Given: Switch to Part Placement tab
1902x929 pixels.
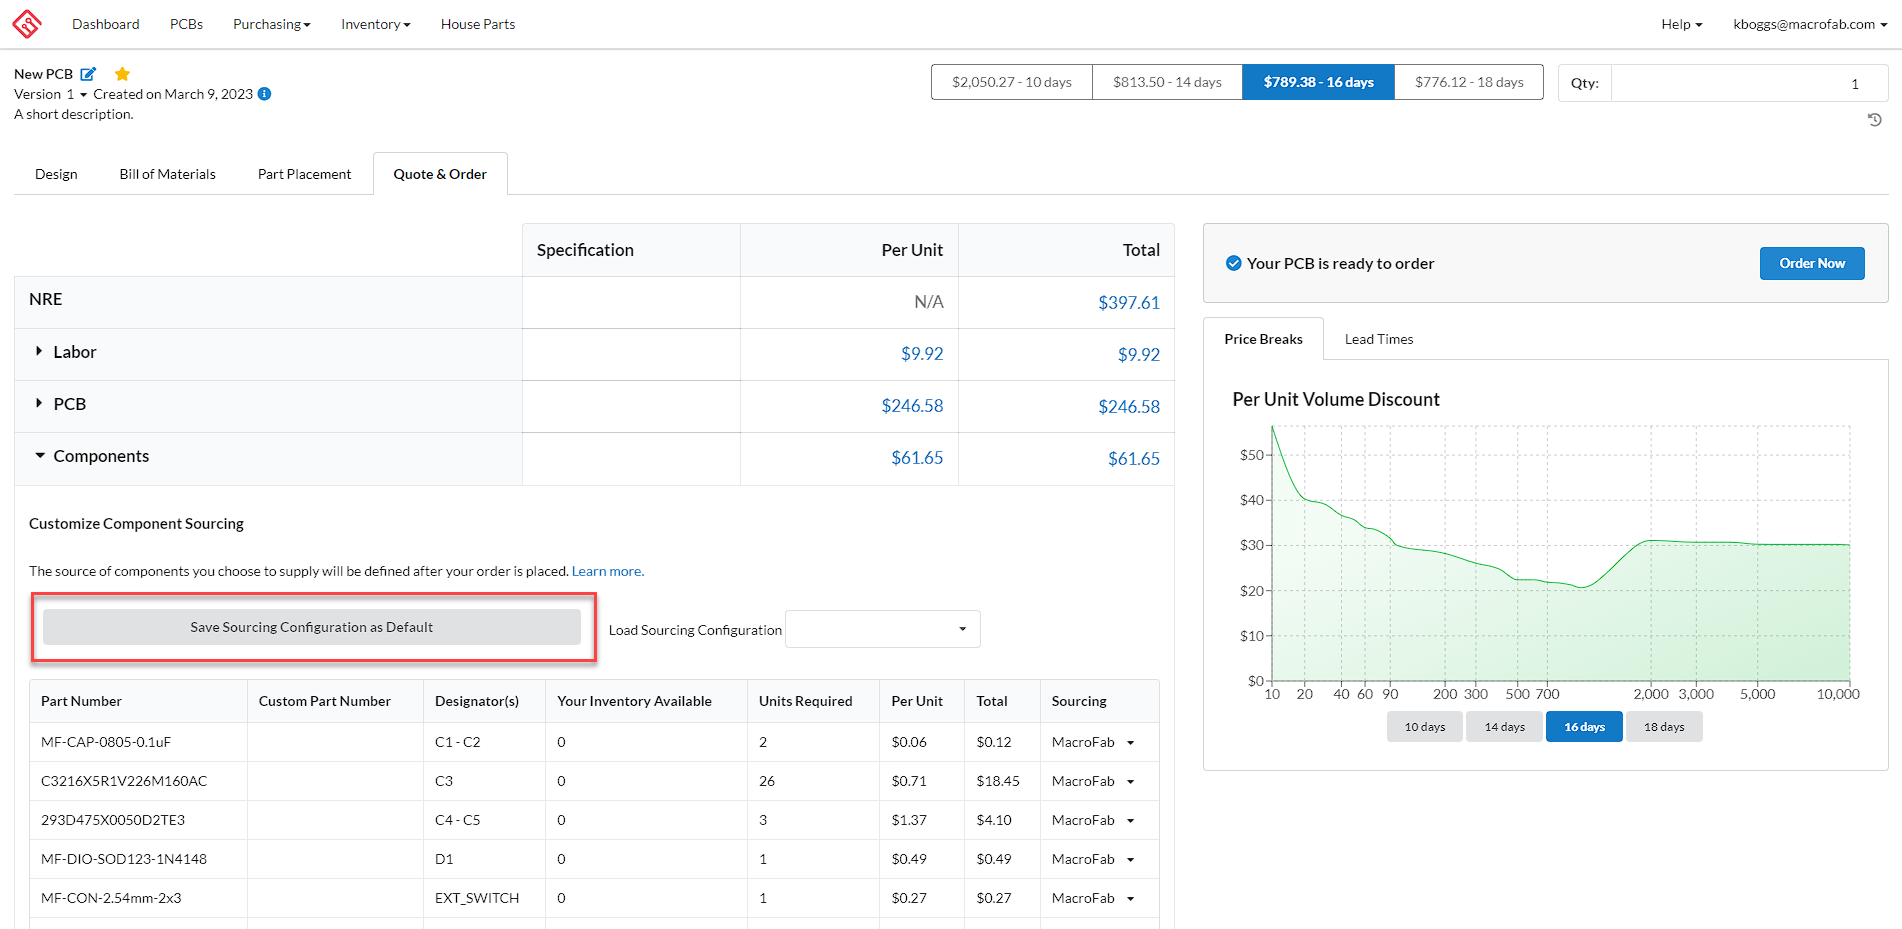Looking at the screenshot, I should pyautogui.click(x=305, y=174).
